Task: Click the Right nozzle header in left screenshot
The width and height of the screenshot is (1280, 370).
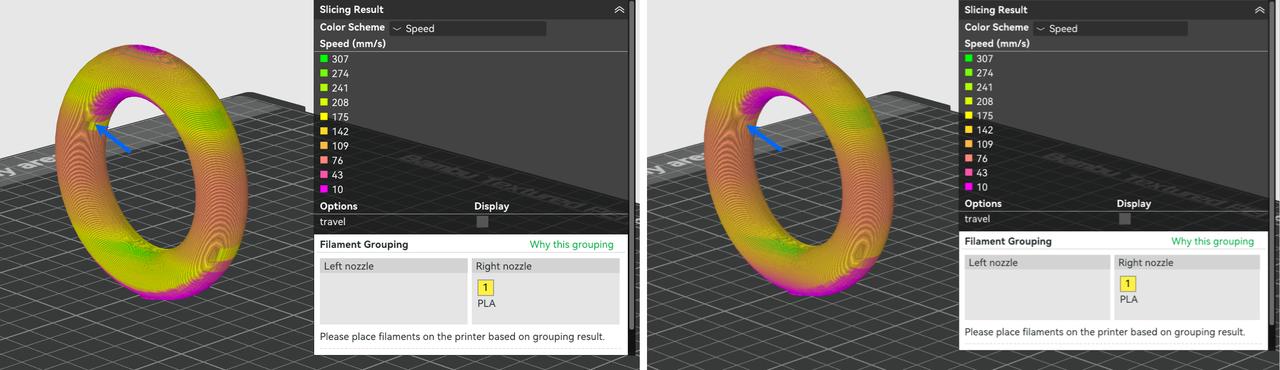Action: click(x=545, y=267)
